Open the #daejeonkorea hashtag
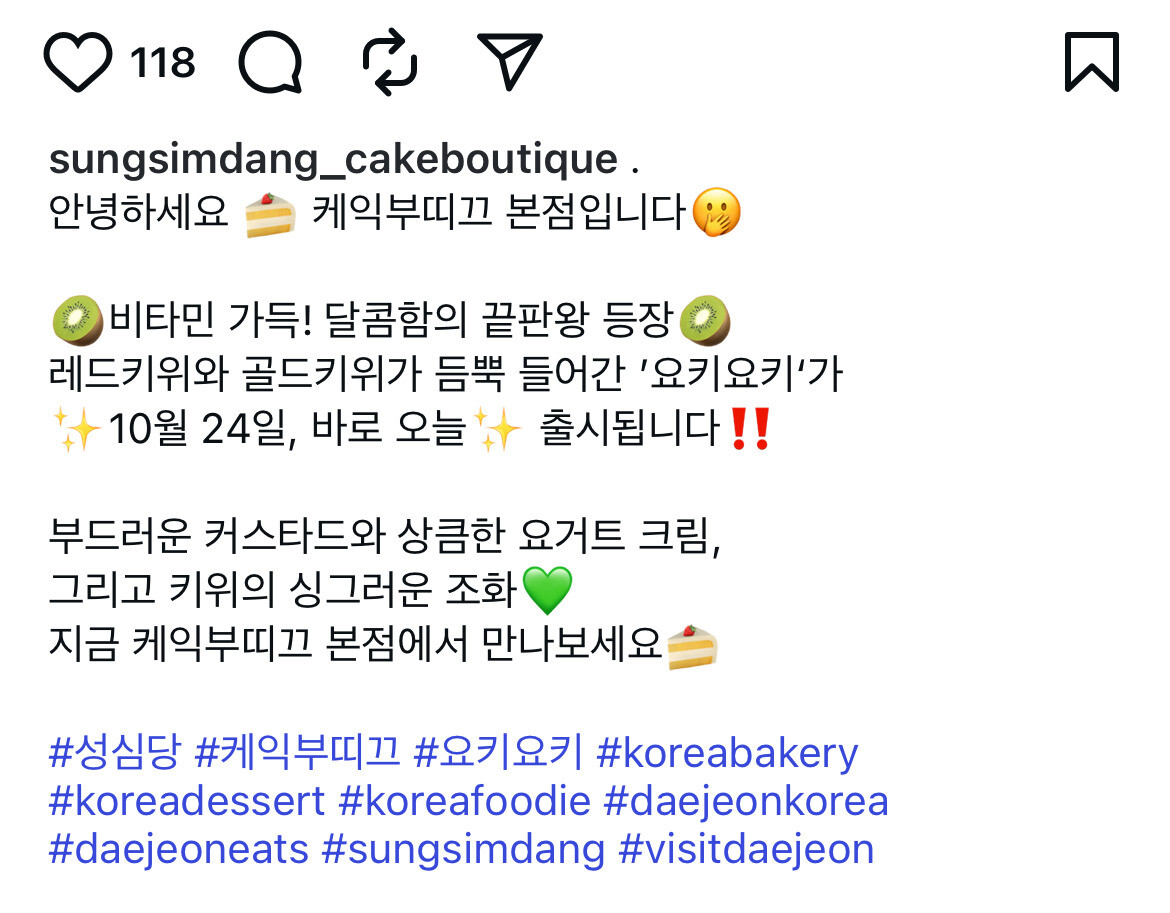Viewport: 1170px width, 913px height. pos(746,803)
